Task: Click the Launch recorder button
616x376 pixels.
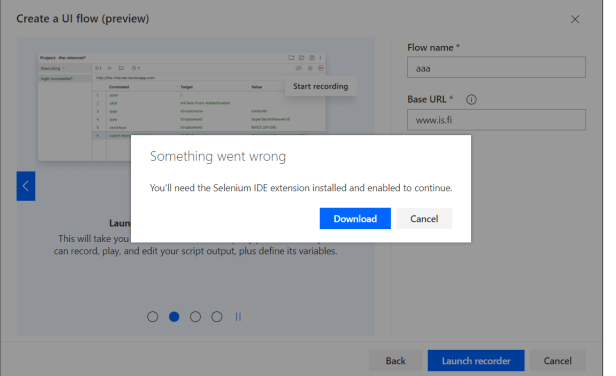Action: tap(476, 361)
